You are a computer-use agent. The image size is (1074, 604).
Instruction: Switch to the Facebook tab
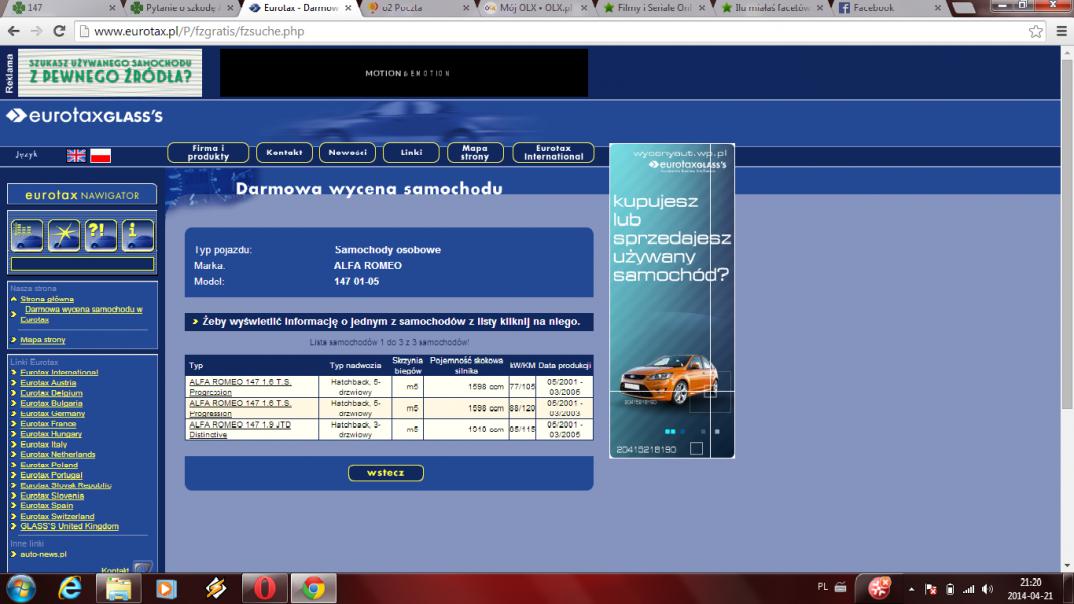888,8
